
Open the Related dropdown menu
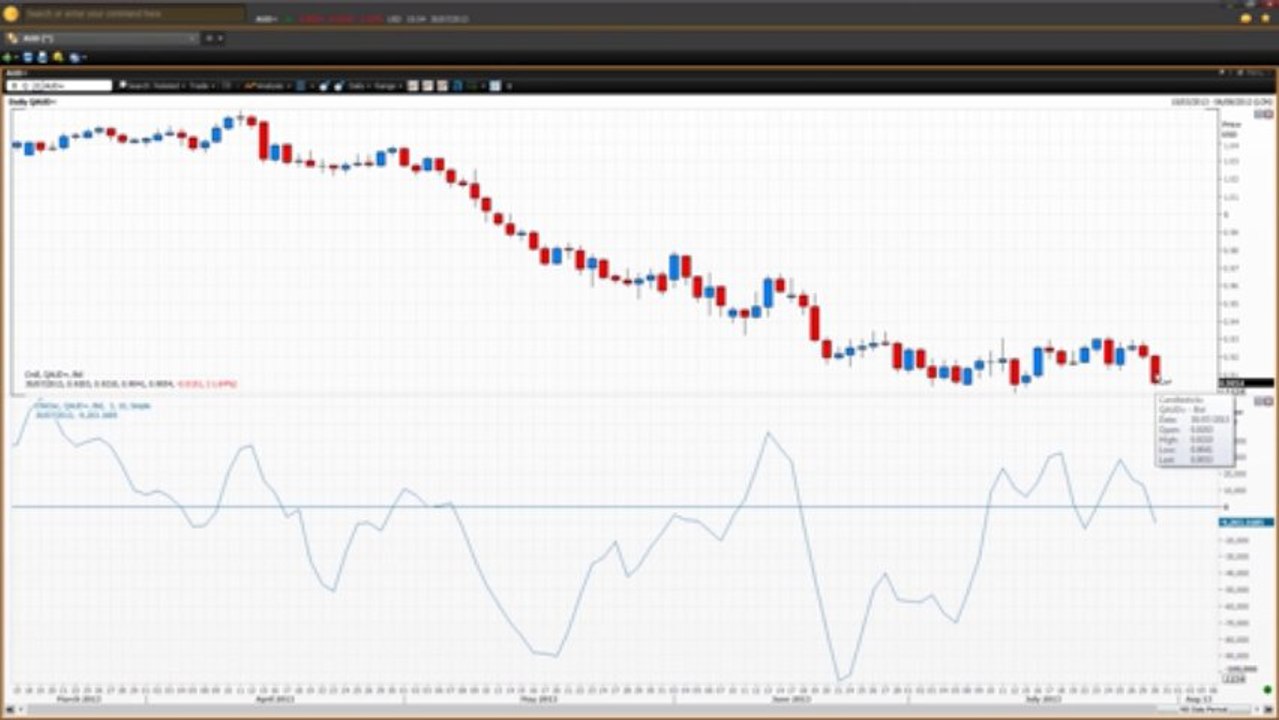[171, 86]
